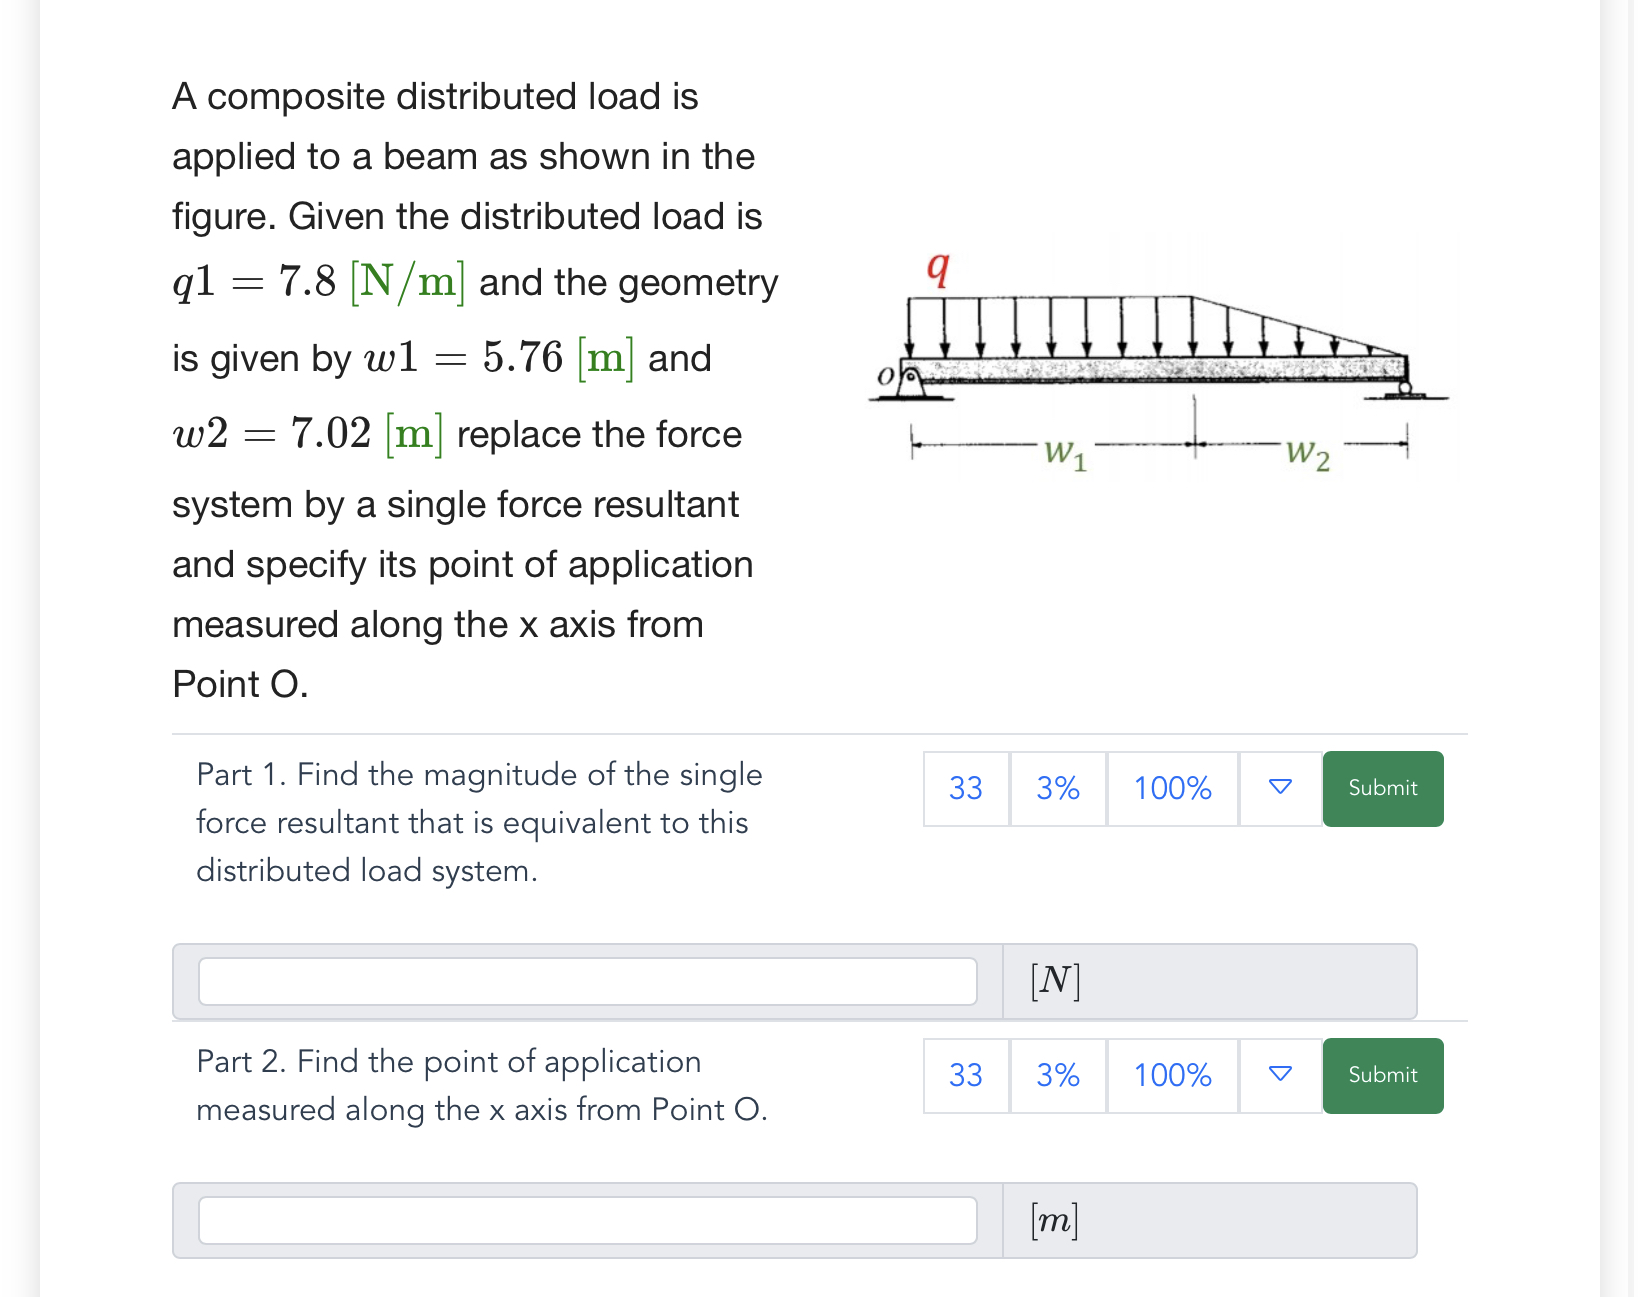Click the beam distributed load figure

1158,362
